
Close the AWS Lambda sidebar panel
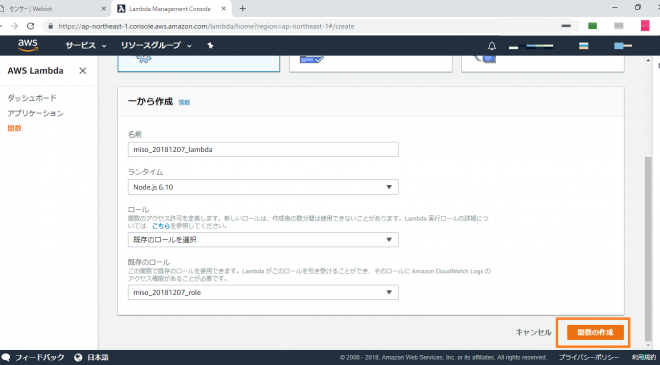[82, 71]
